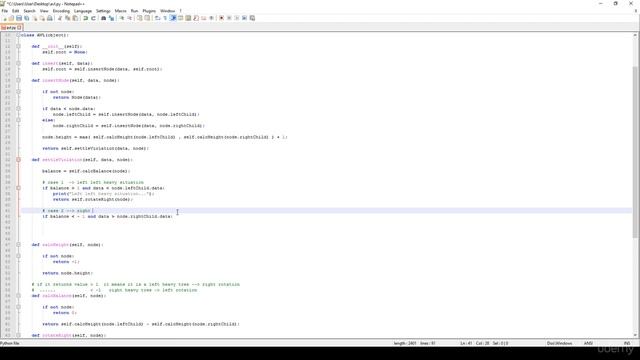Collapse the __init__ method fold marker
This screenshot has width=640, height=360.
[18, 46]
